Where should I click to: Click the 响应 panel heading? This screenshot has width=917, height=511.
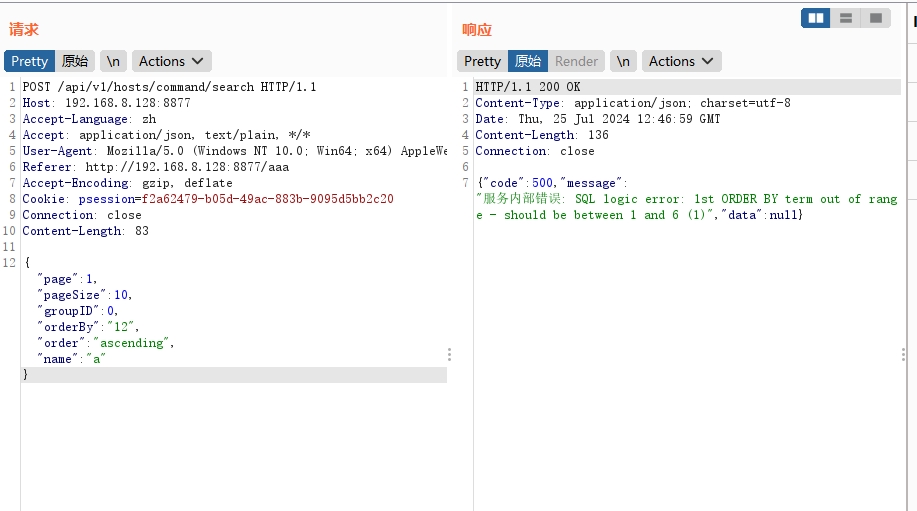pos(477,30)
